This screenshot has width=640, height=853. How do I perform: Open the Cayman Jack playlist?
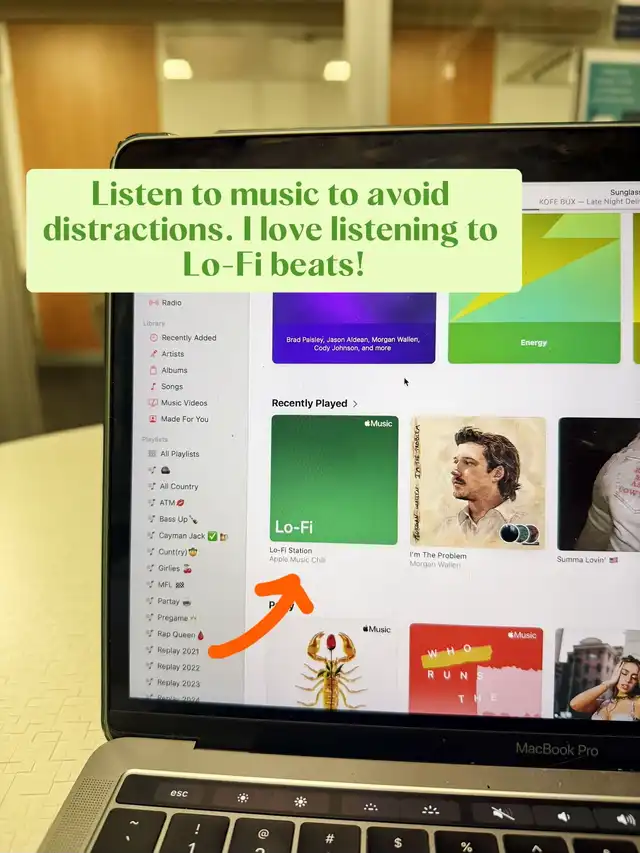pos(185,536)
